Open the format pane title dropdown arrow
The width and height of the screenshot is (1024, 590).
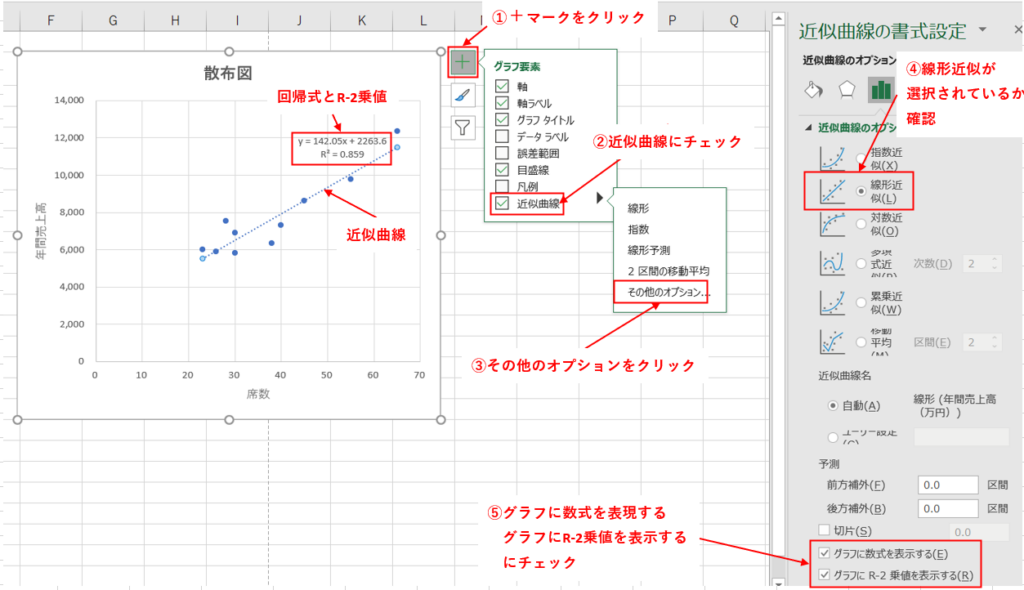pyautogui.click(x=982, y=30)
